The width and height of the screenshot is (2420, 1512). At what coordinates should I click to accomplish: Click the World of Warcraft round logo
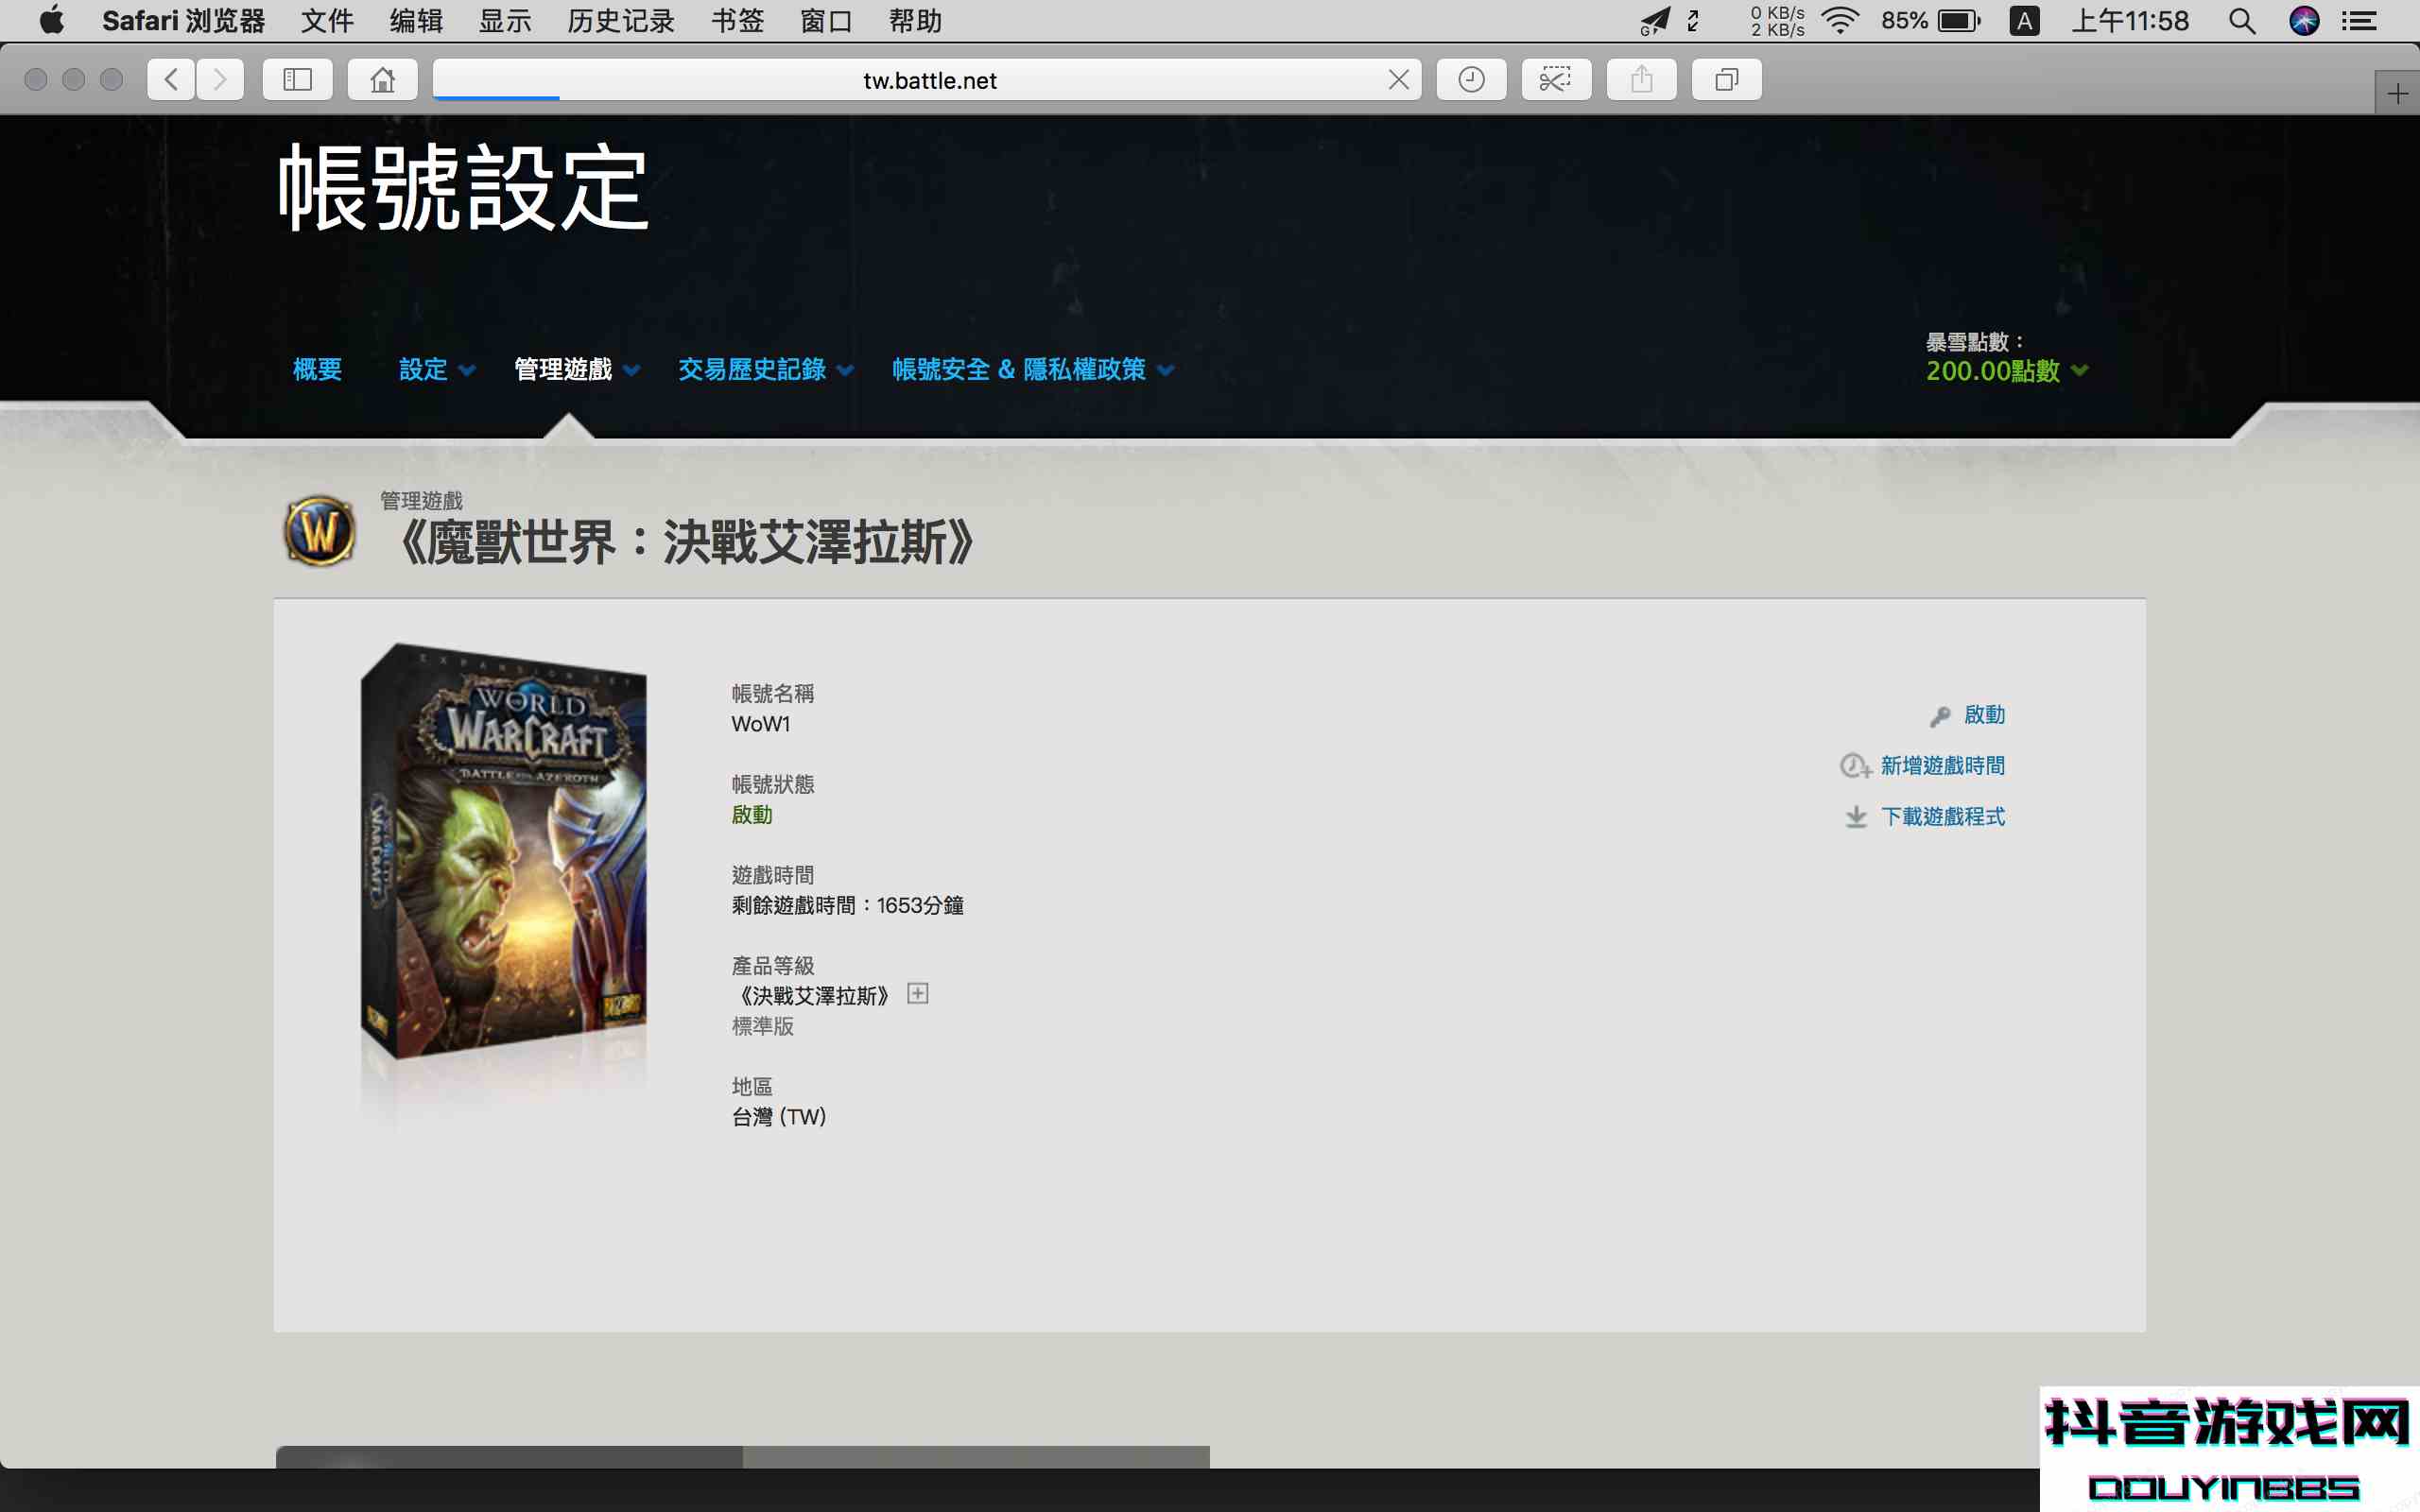click(x=319, y=532)
